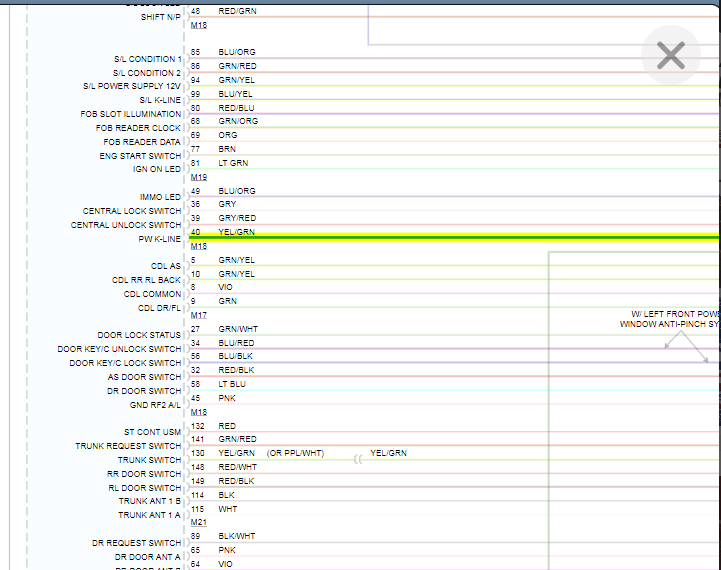Click the LT GRN wire color at pin 81
Screen dimensions: 721x570
click(233, 163)
